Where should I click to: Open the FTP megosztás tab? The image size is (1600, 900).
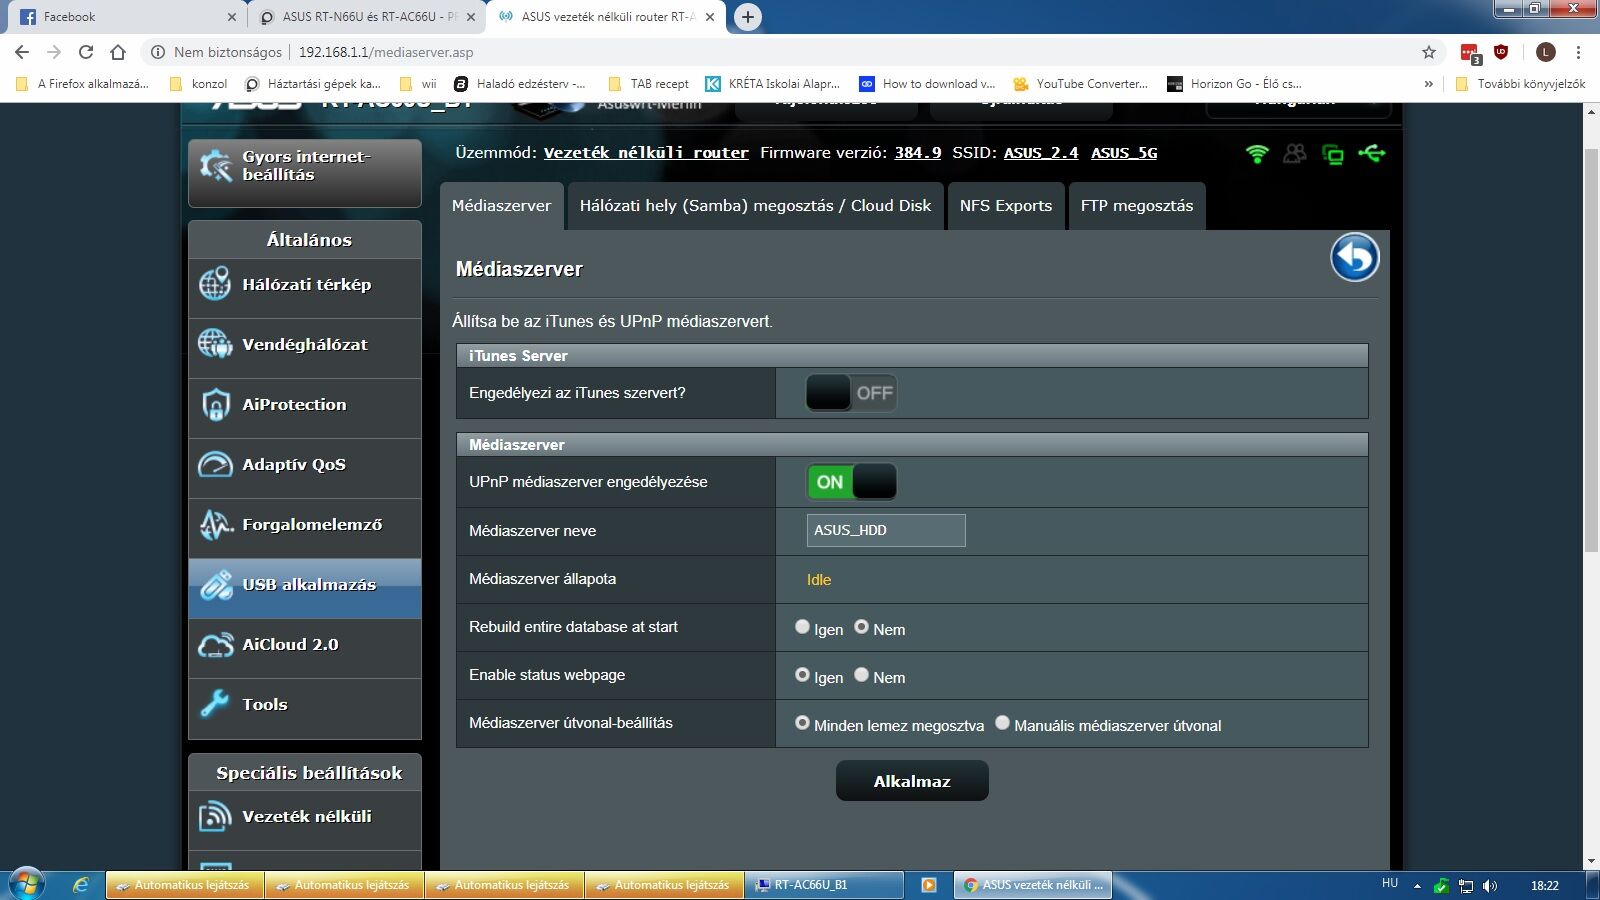point(1137,206)
